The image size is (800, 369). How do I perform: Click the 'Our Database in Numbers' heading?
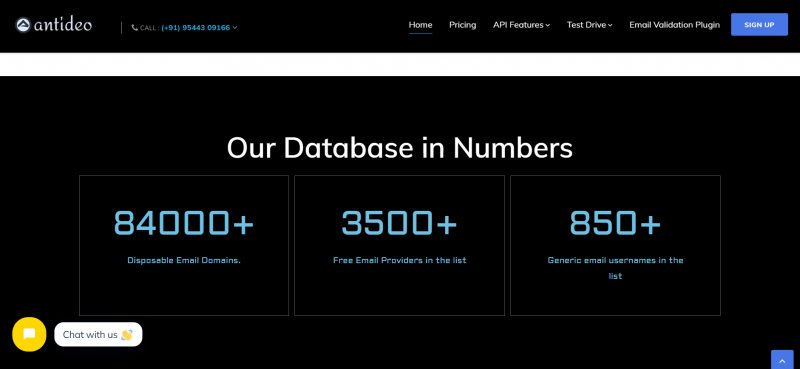coord(399,148)
